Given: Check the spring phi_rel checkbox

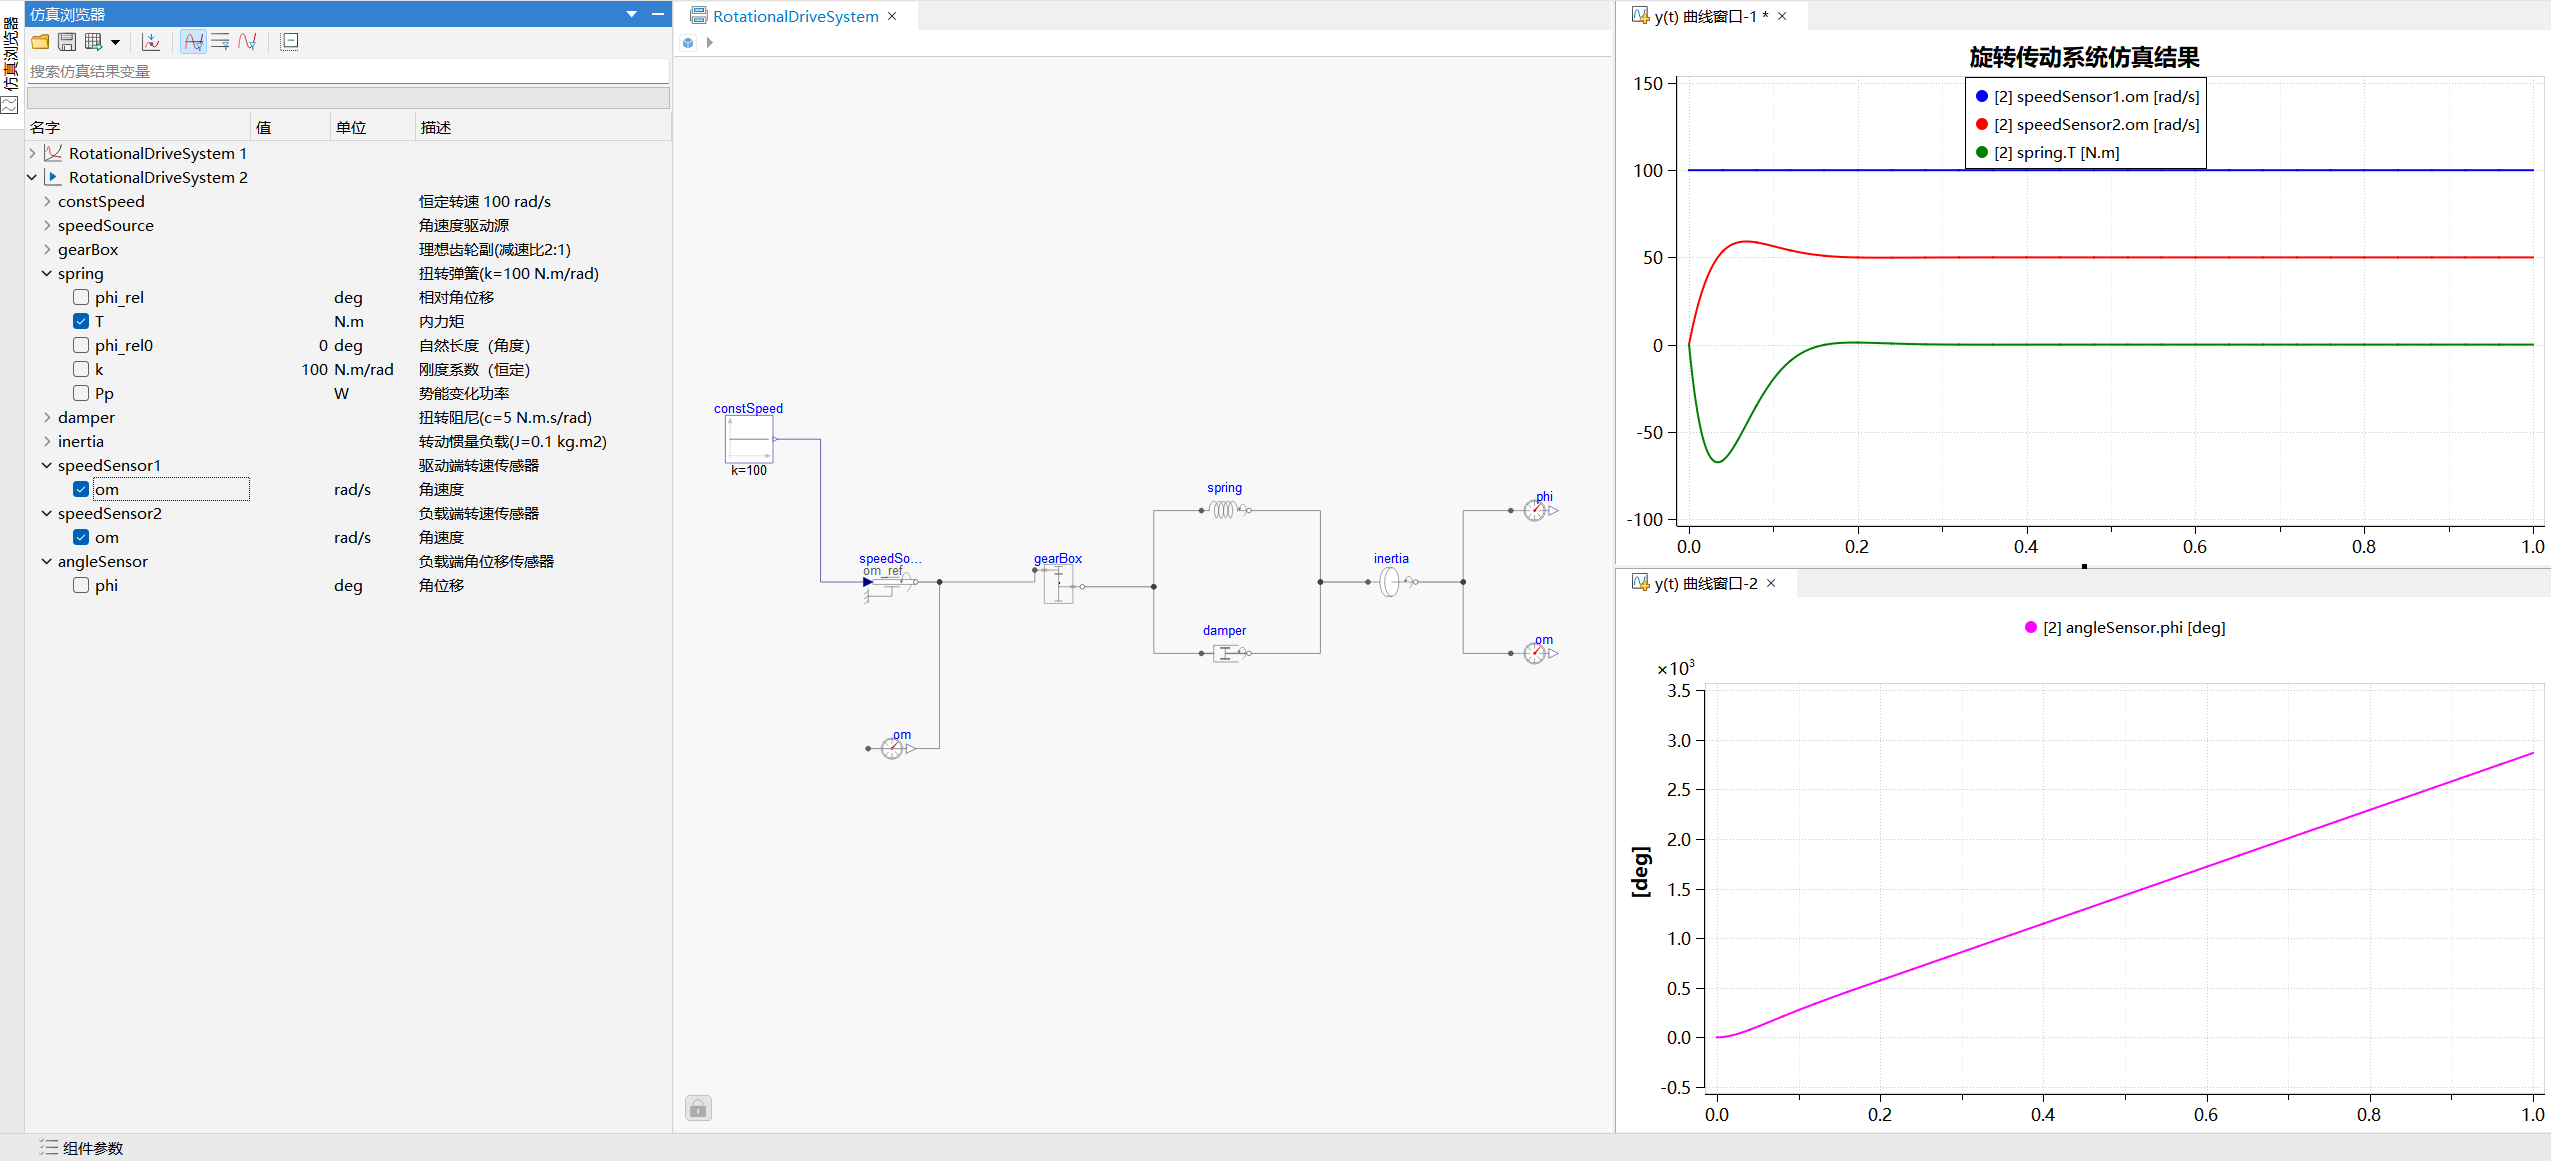Looking at the screenshot, I should pos(81,297).
